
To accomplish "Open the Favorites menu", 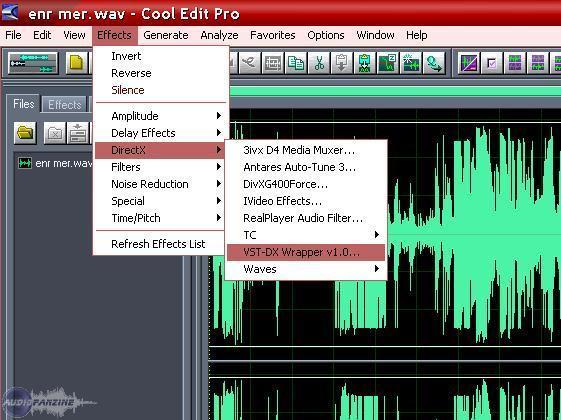I will (x=273, y=35).
